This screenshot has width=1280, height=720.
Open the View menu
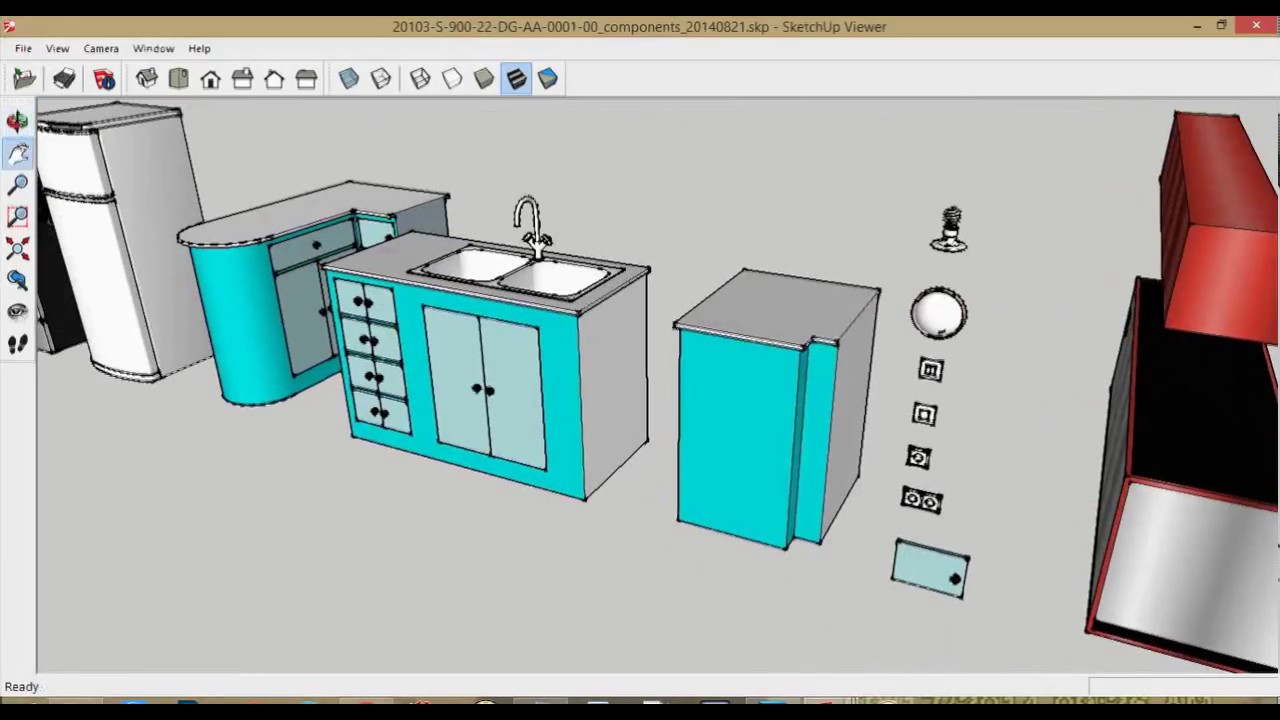57,48
